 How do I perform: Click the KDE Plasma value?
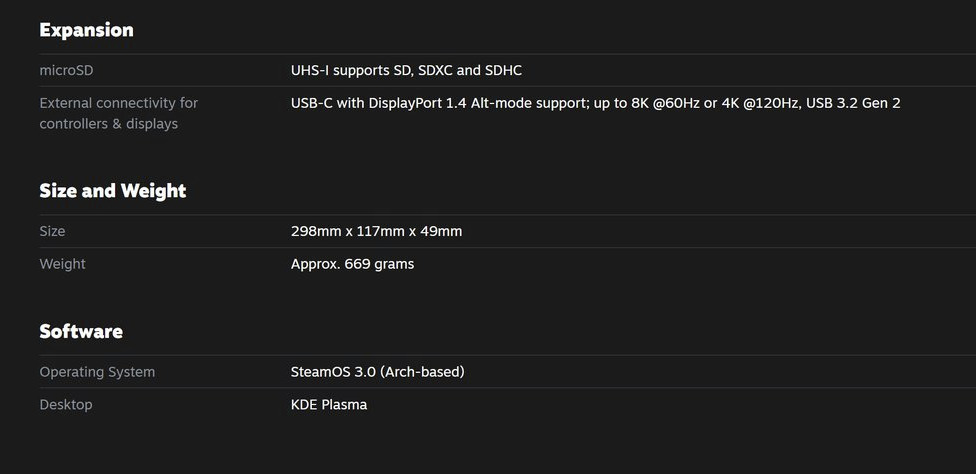click(x=329, y=405)
